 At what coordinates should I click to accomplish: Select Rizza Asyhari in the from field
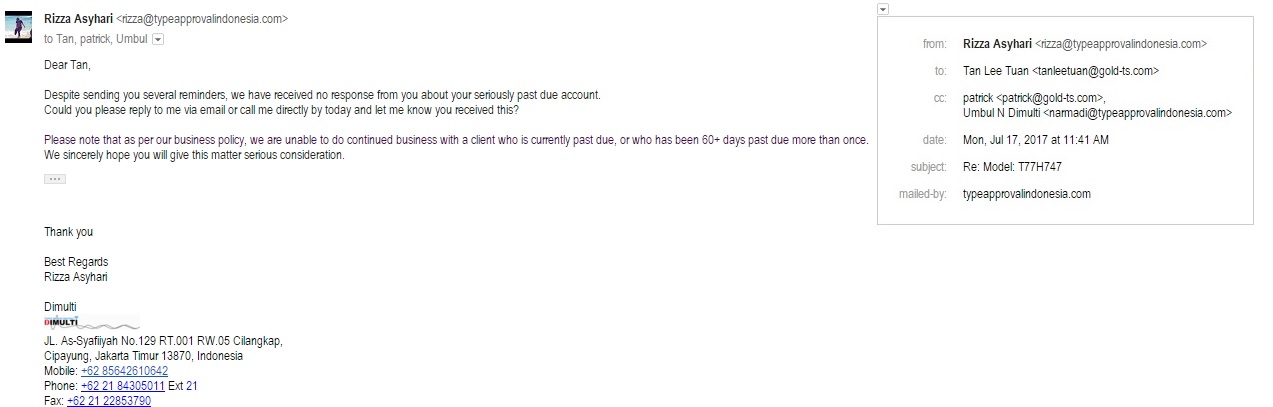coord(996,44)
